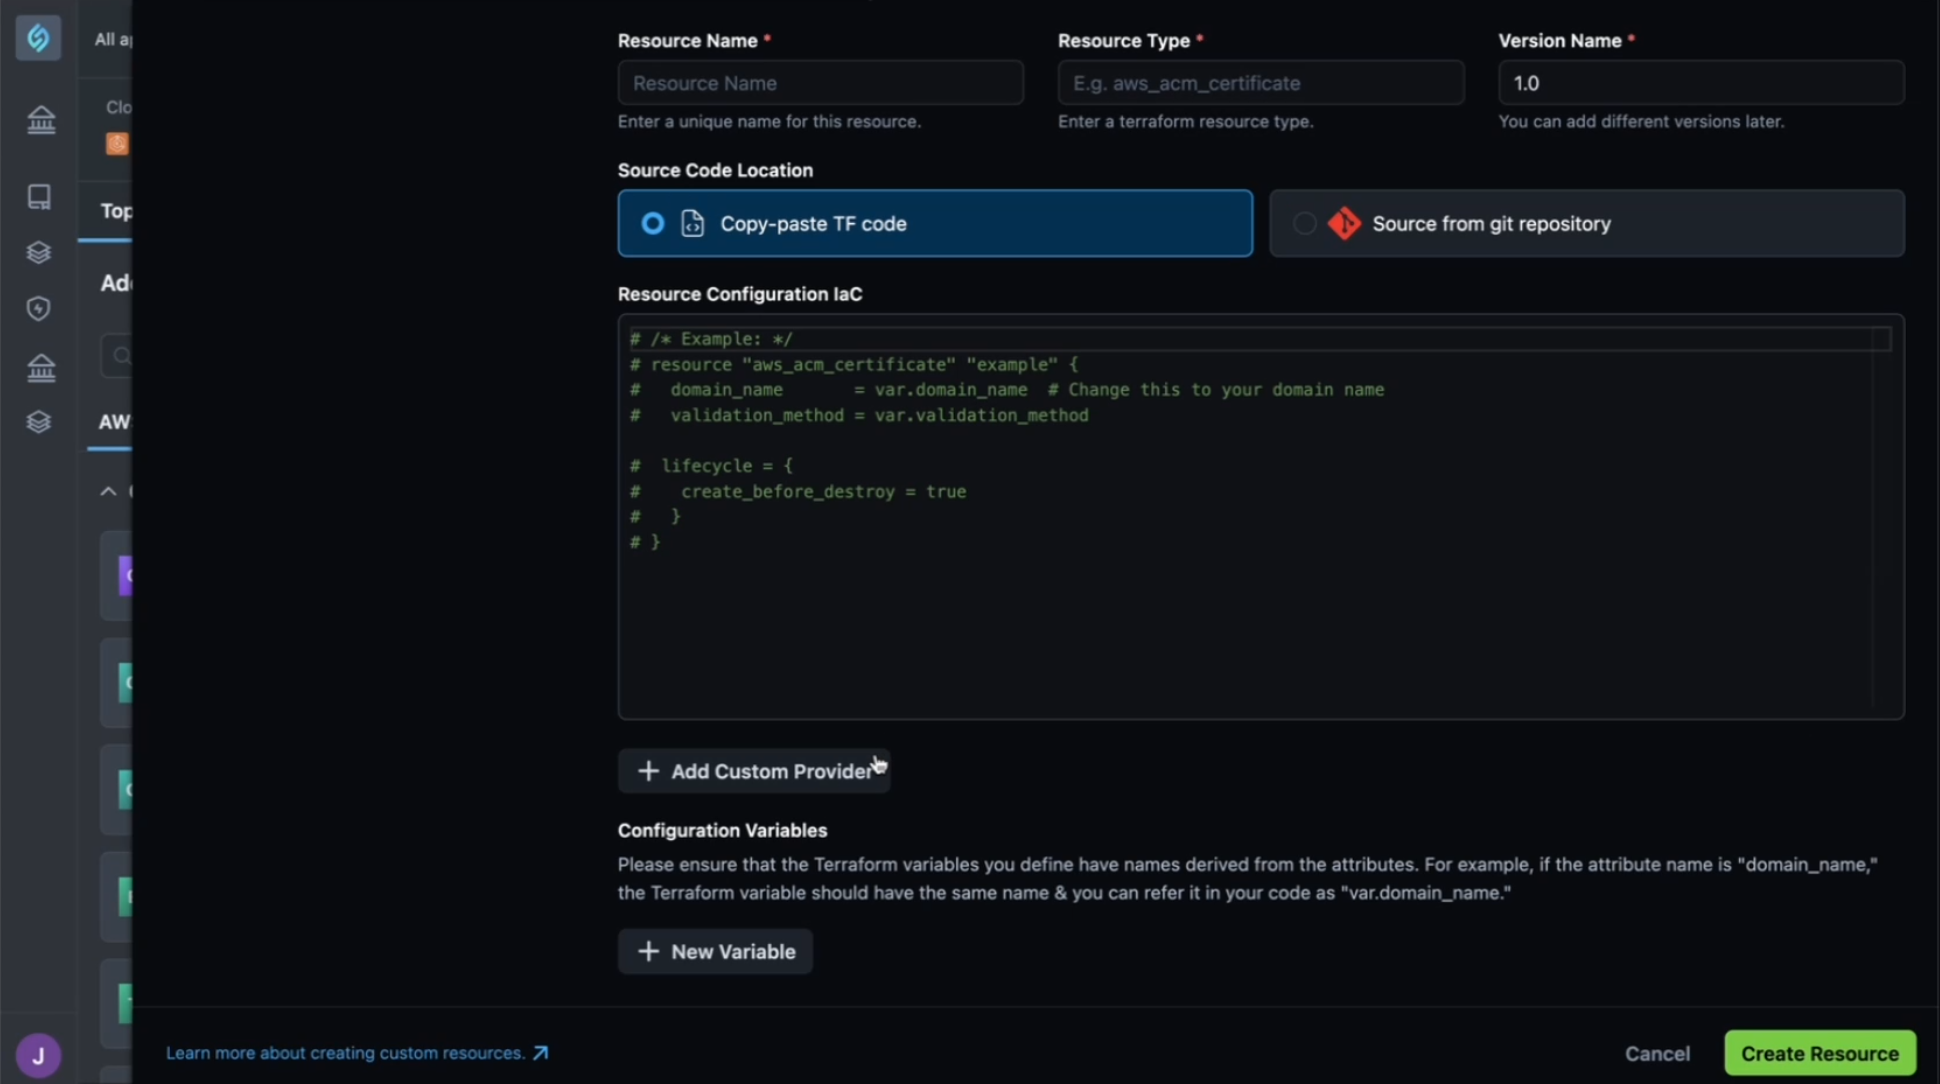This screenshot has width=1940, height=1084.
Task: Select Source from git repository radio option
Action: 1587,223
